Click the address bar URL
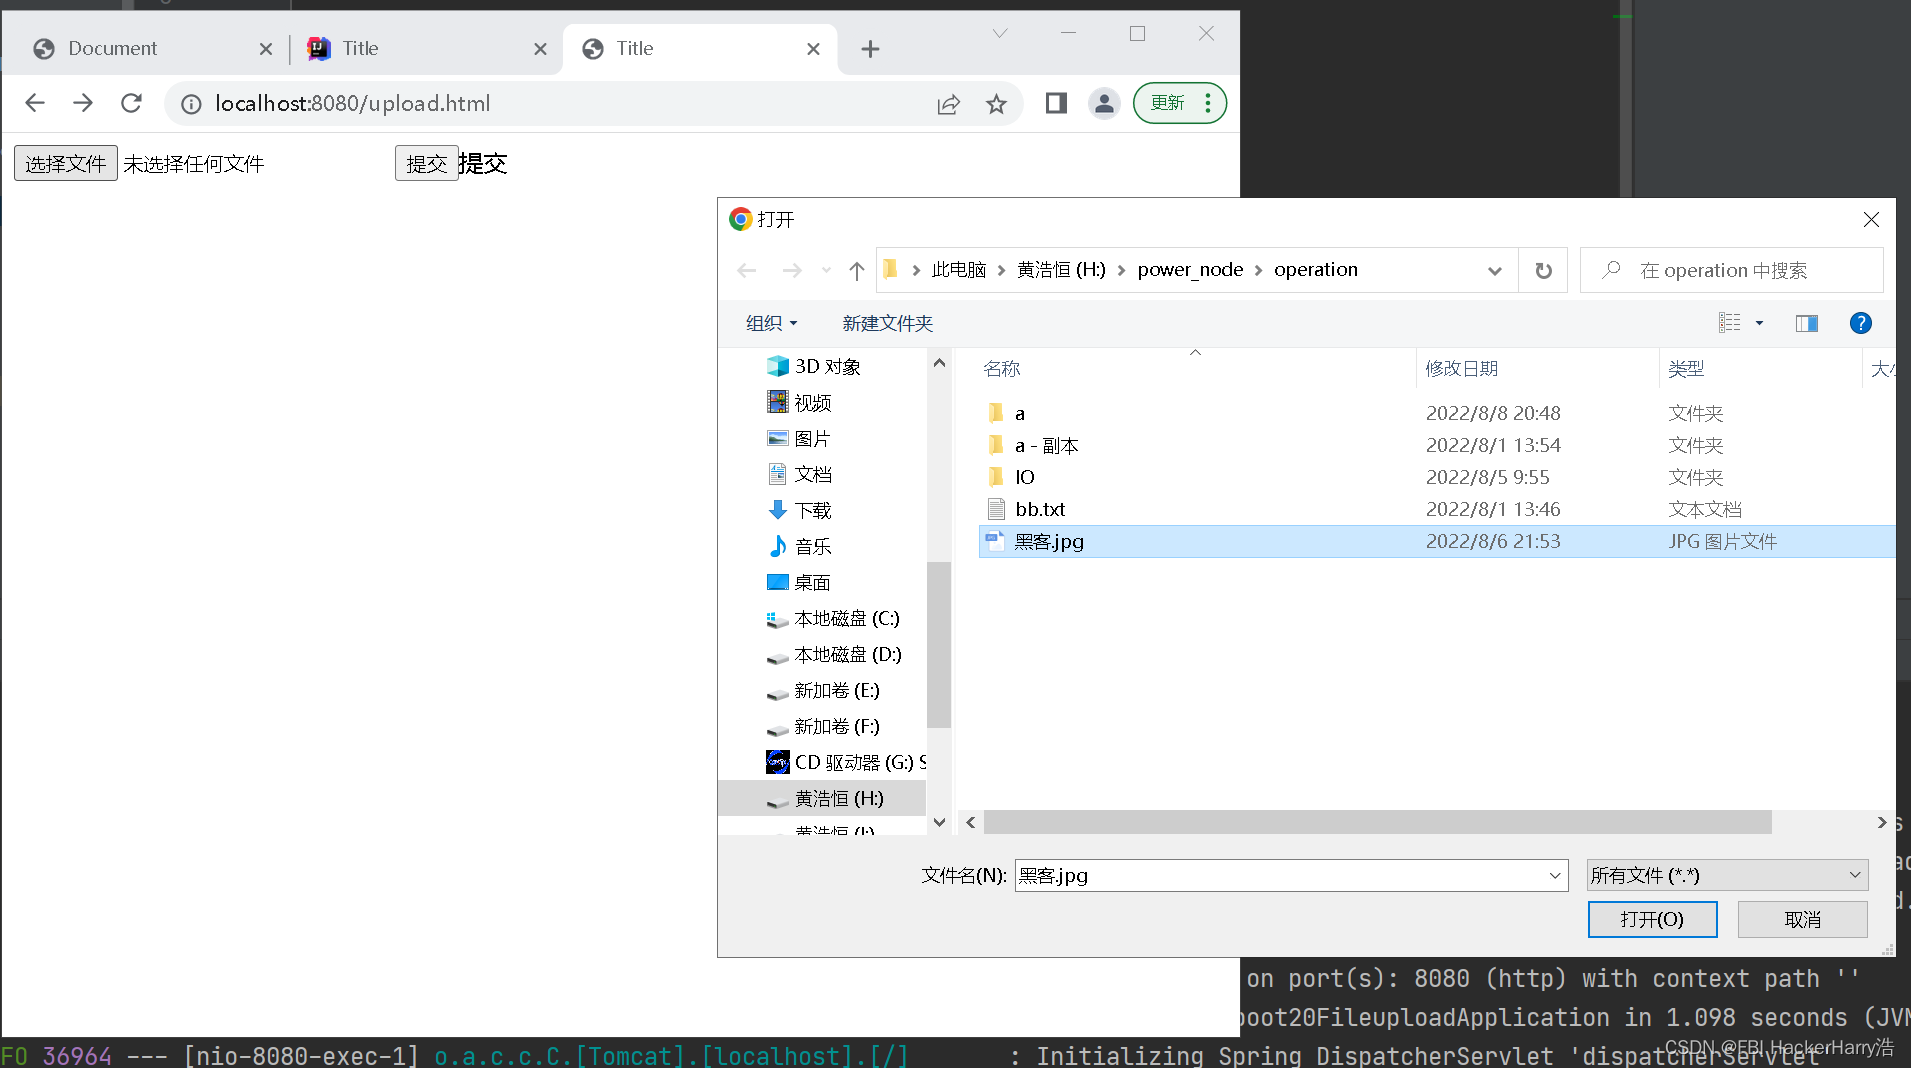The image size is (1911, 1068). tap(353, 104)
